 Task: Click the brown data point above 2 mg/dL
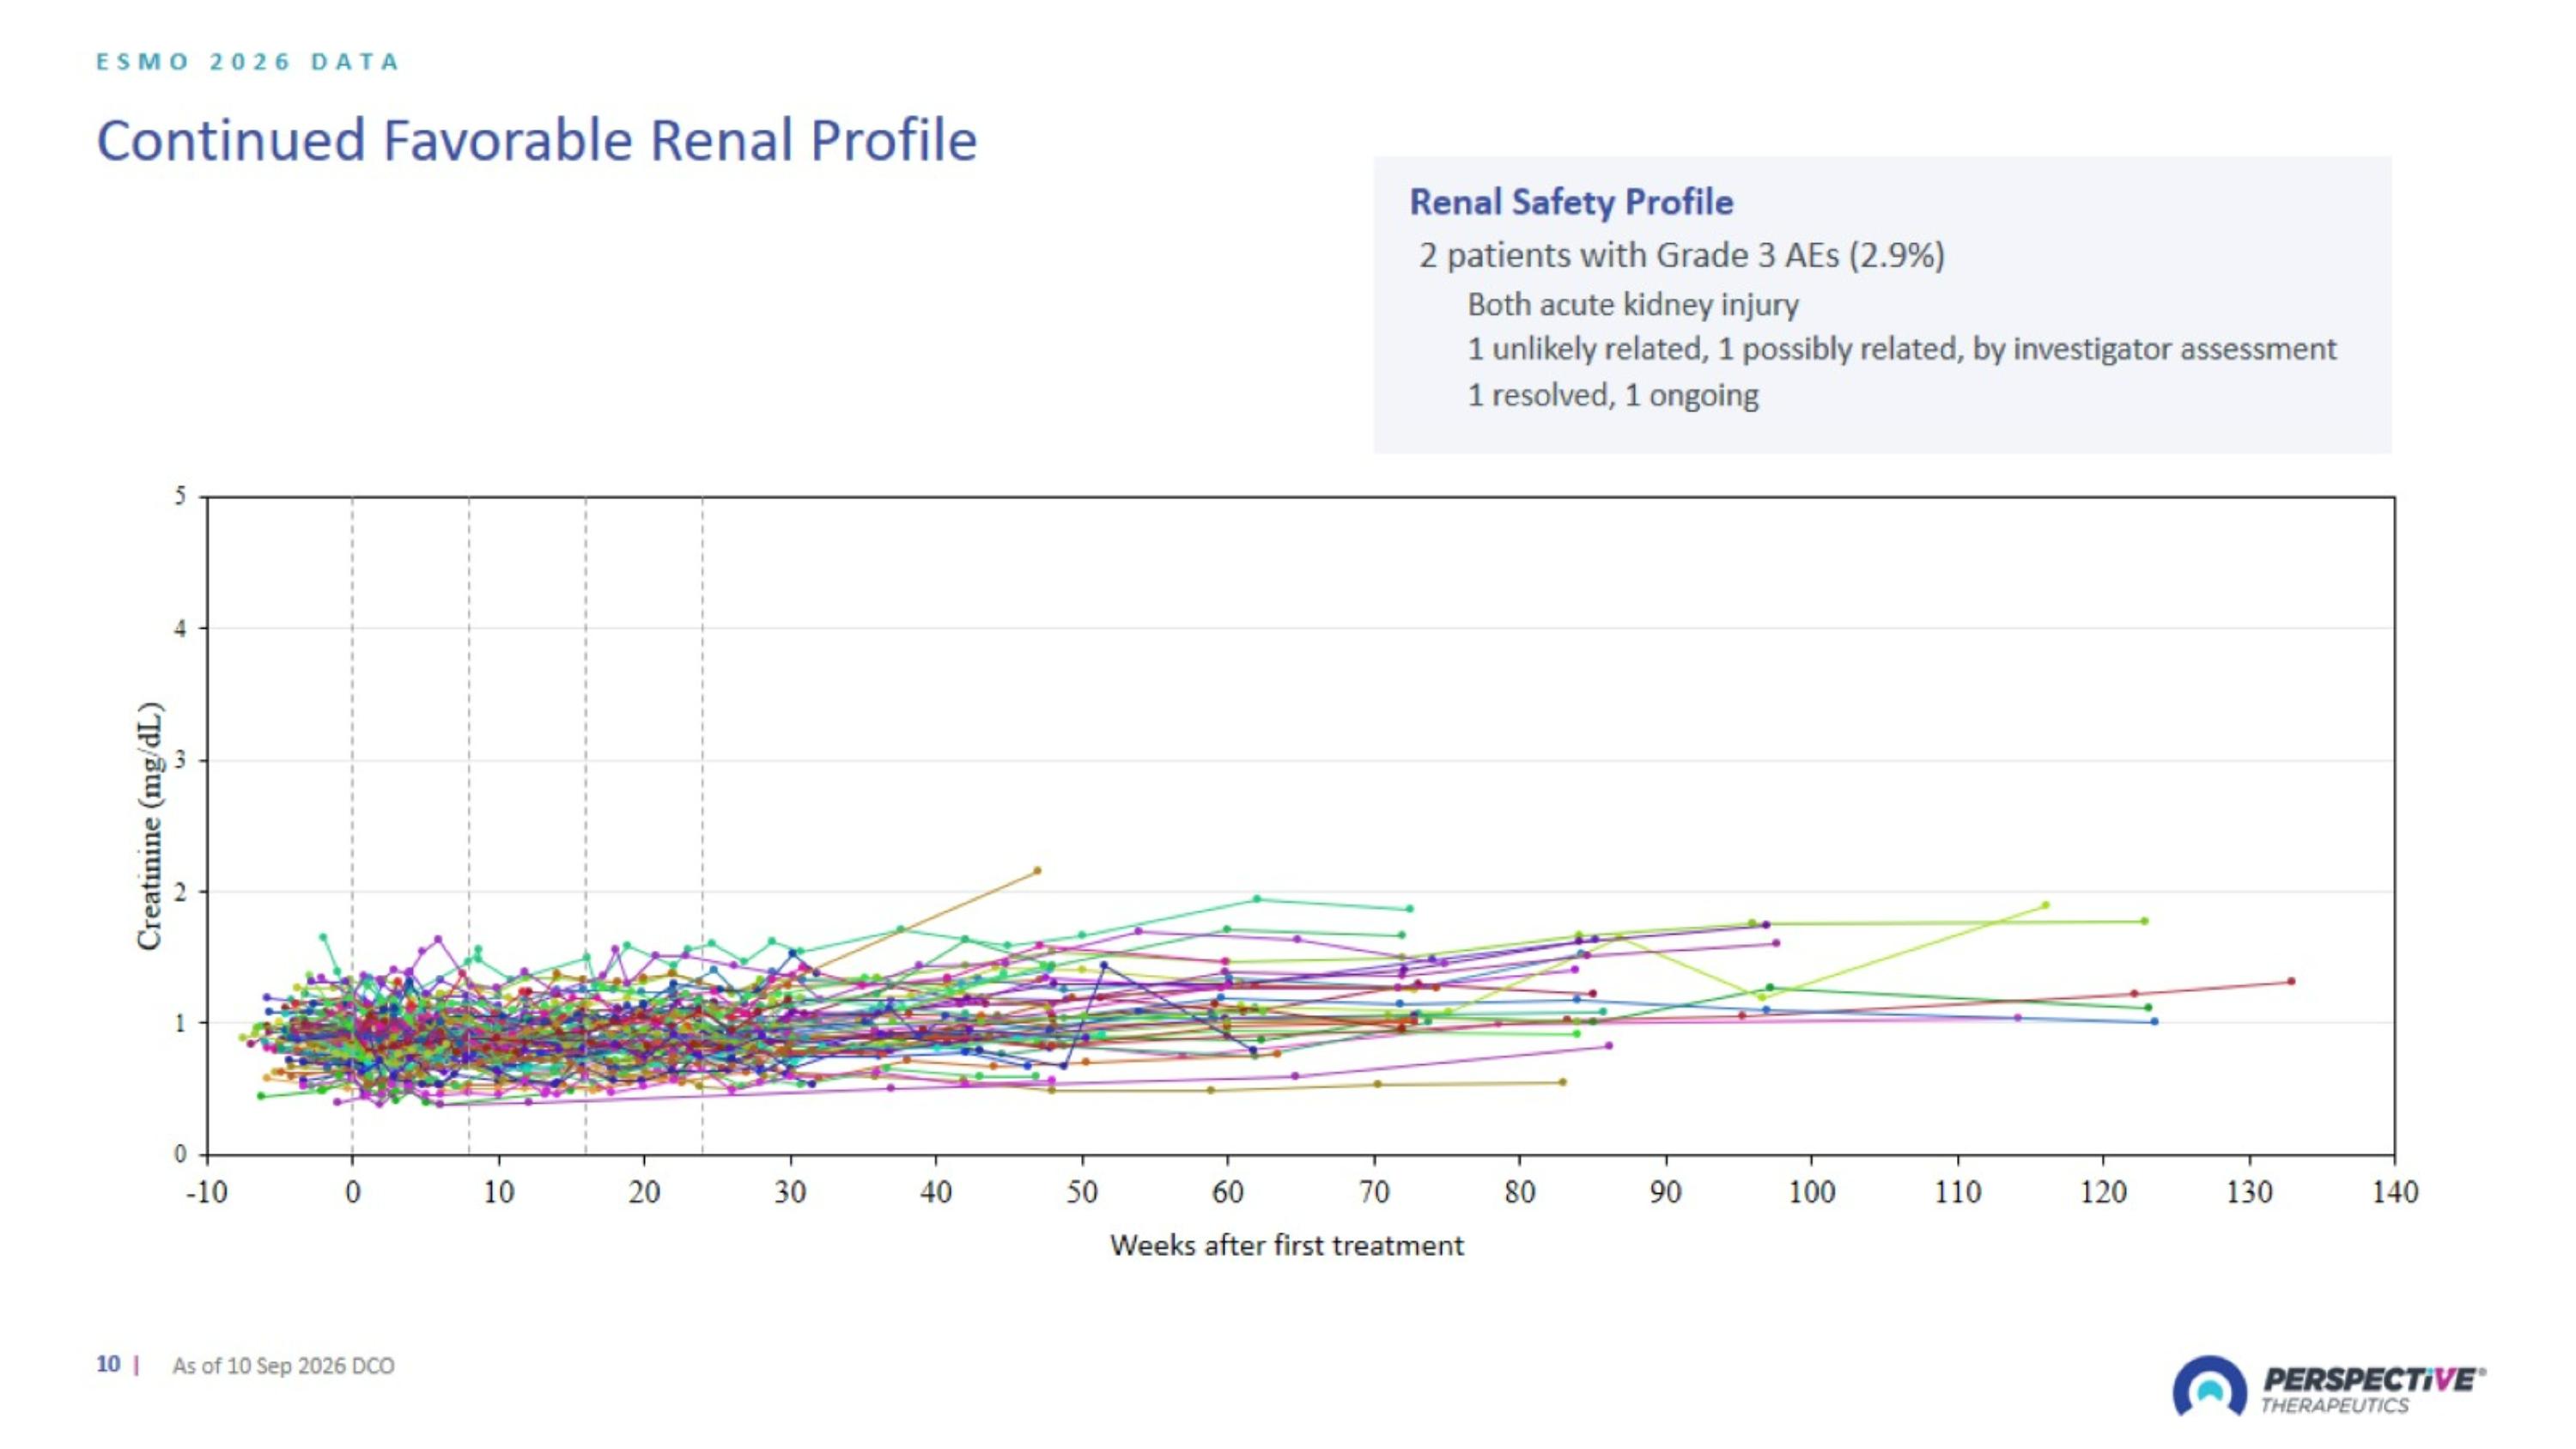pos(1037,871)
